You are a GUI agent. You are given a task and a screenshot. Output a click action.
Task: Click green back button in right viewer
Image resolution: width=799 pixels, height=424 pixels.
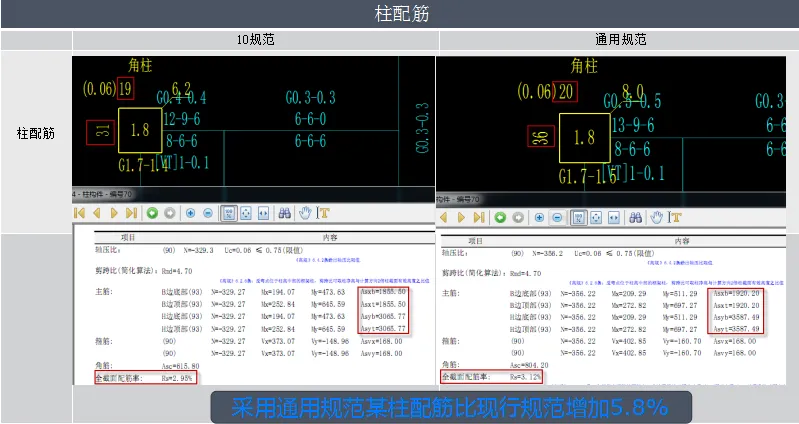[x=500, y=218]
